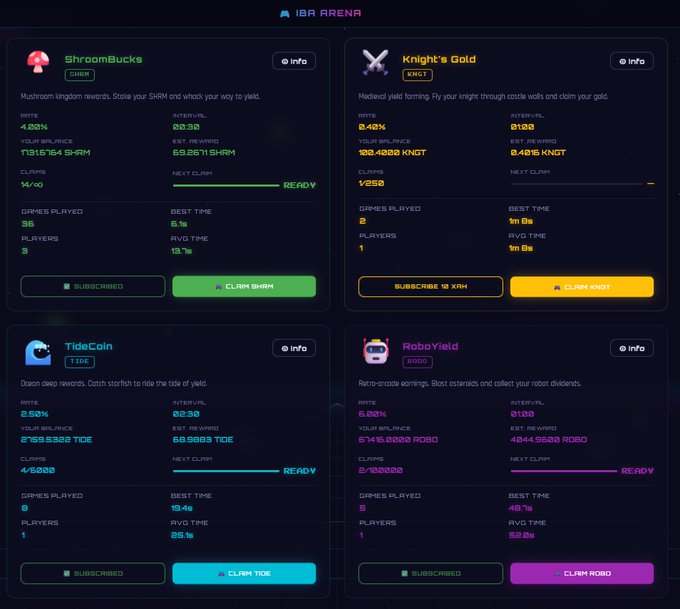The image size is (680, 609).
Task: Click the TideCoin wave icon
Action: pos(38,352)
